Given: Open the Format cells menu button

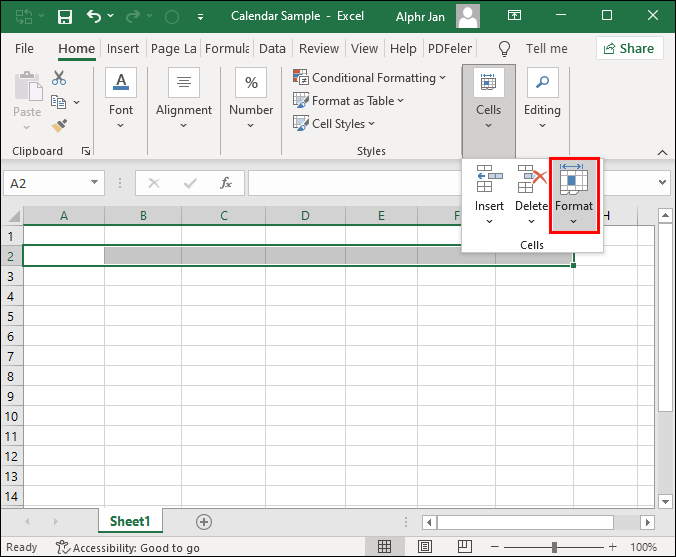Looking at the screenshot, I should pyautogui.click(x=574, y=190).
